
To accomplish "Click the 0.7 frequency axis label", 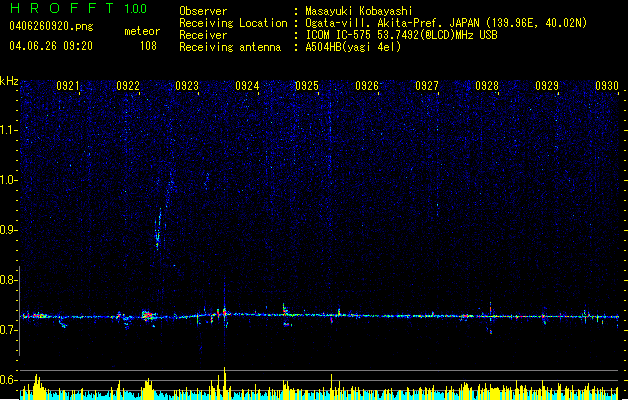I will (9, 330).
